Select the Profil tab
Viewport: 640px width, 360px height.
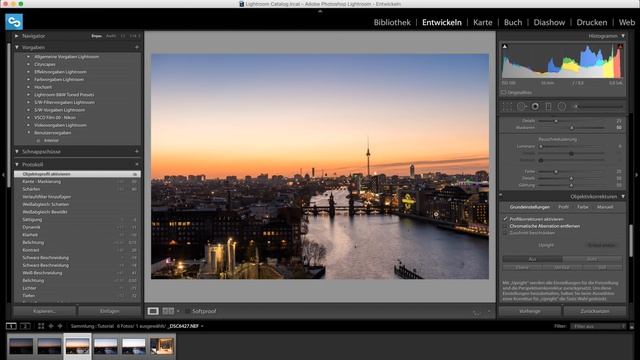(563, 207)
